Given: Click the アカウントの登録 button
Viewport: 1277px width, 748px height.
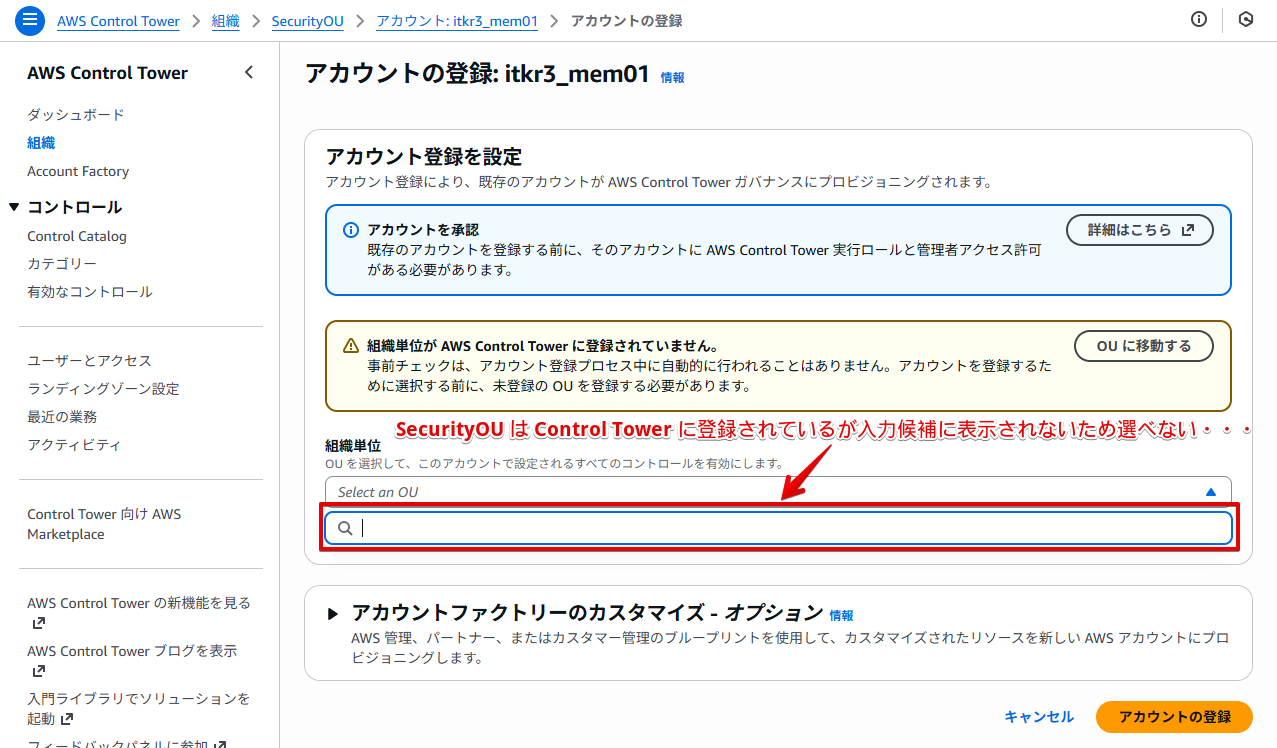Looking at the screenshot, I should point(1174,717).
